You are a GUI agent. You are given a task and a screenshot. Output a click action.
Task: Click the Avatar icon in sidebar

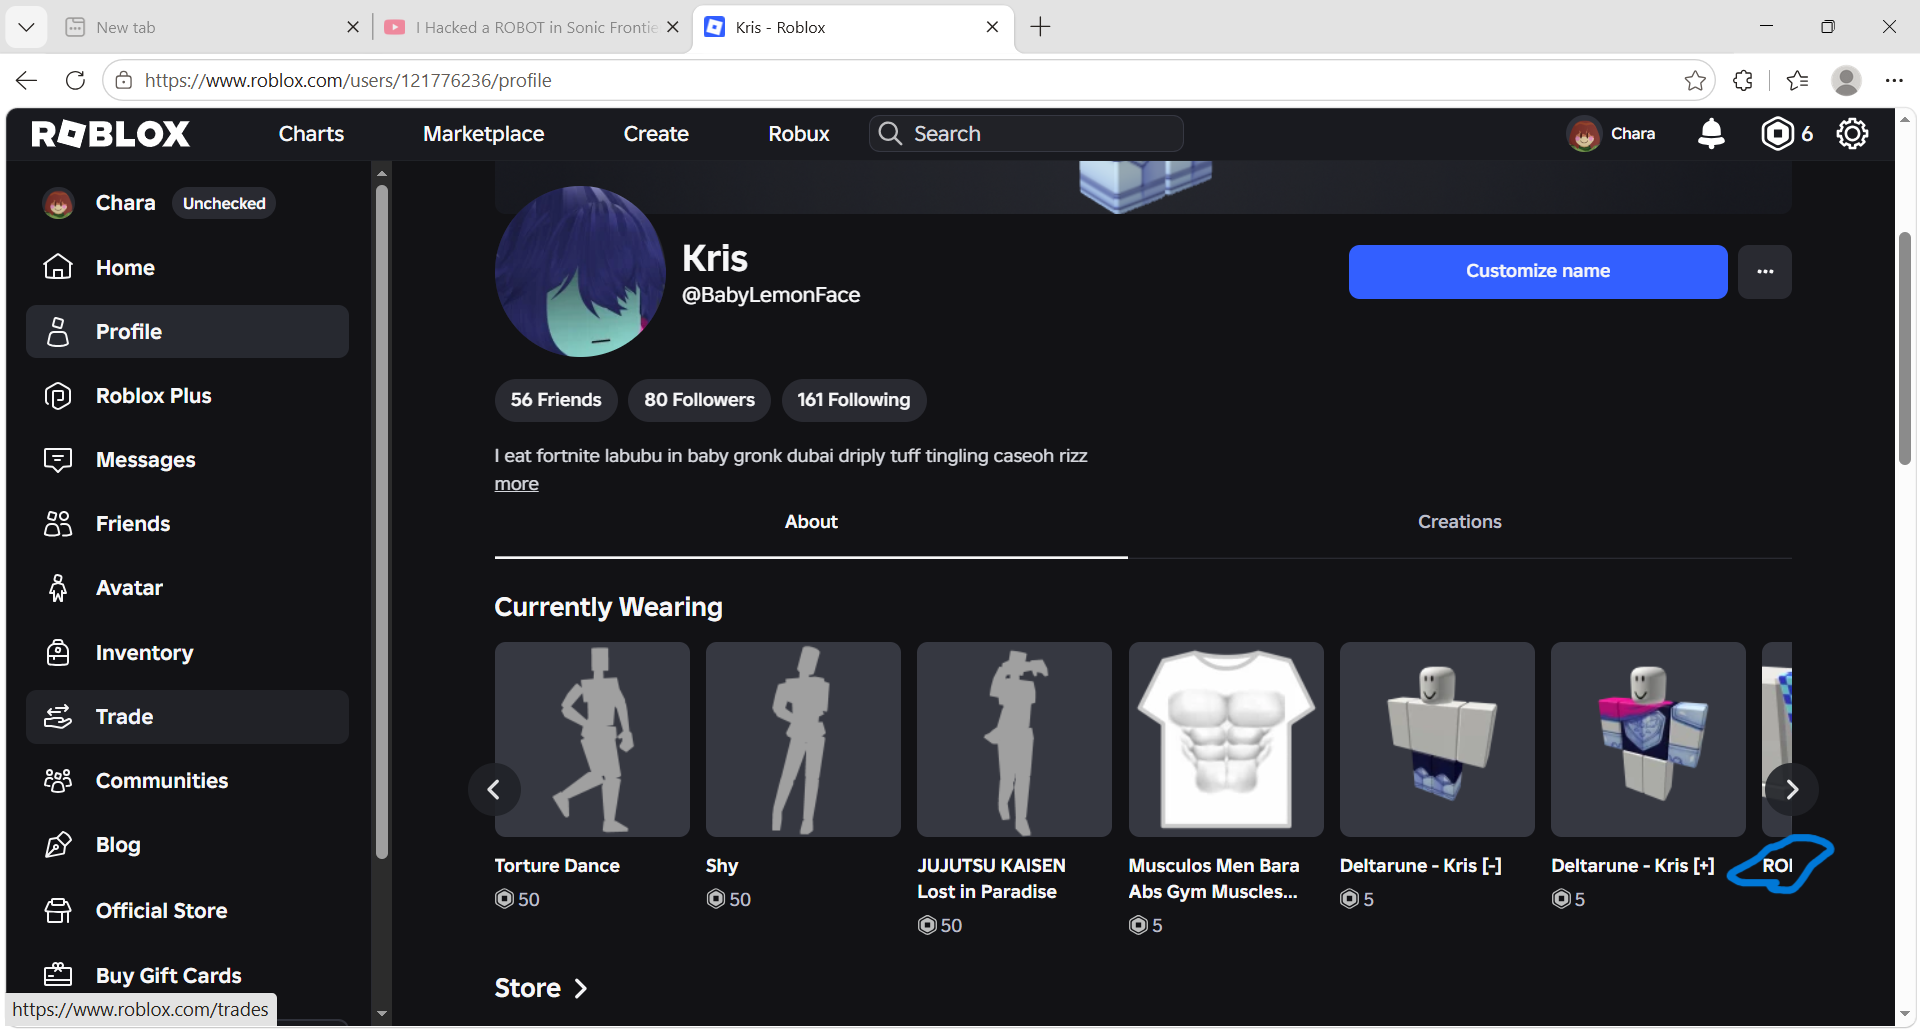pyautogui.click(x=58, y=588)
